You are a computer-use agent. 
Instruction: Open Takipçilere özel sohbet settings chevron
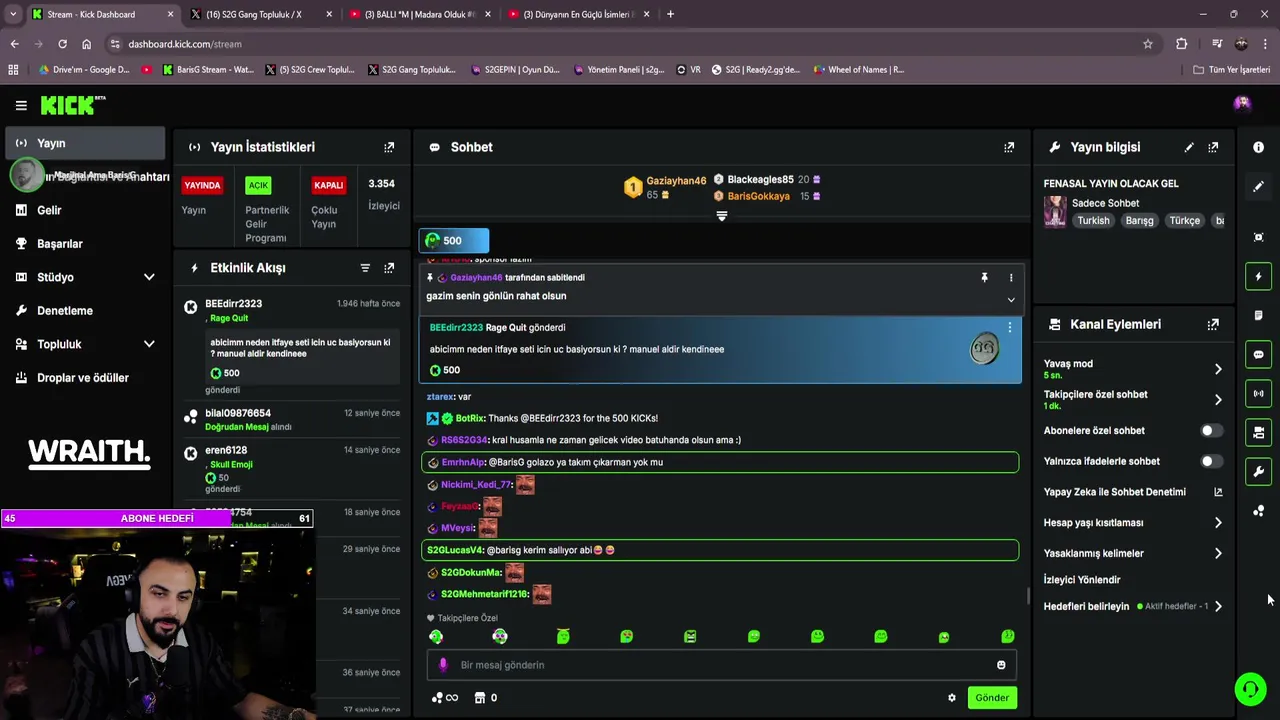pyautogui.click(x=1218, y=399)
